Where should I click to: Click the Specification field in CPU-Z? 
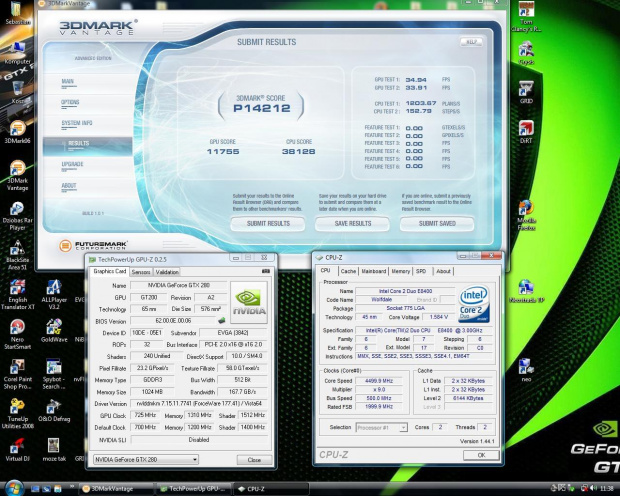[x=424, y=330]
